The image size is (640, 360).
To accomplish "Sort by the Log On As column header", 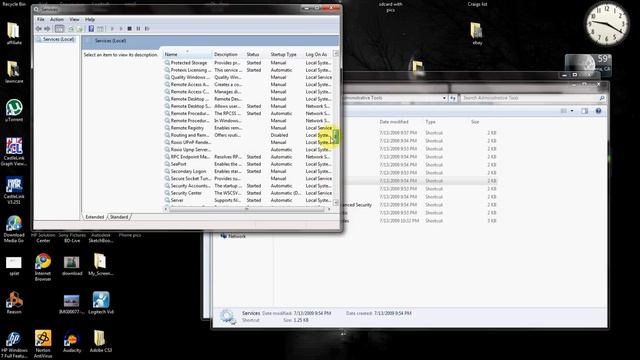I will [x=318, y=54].
